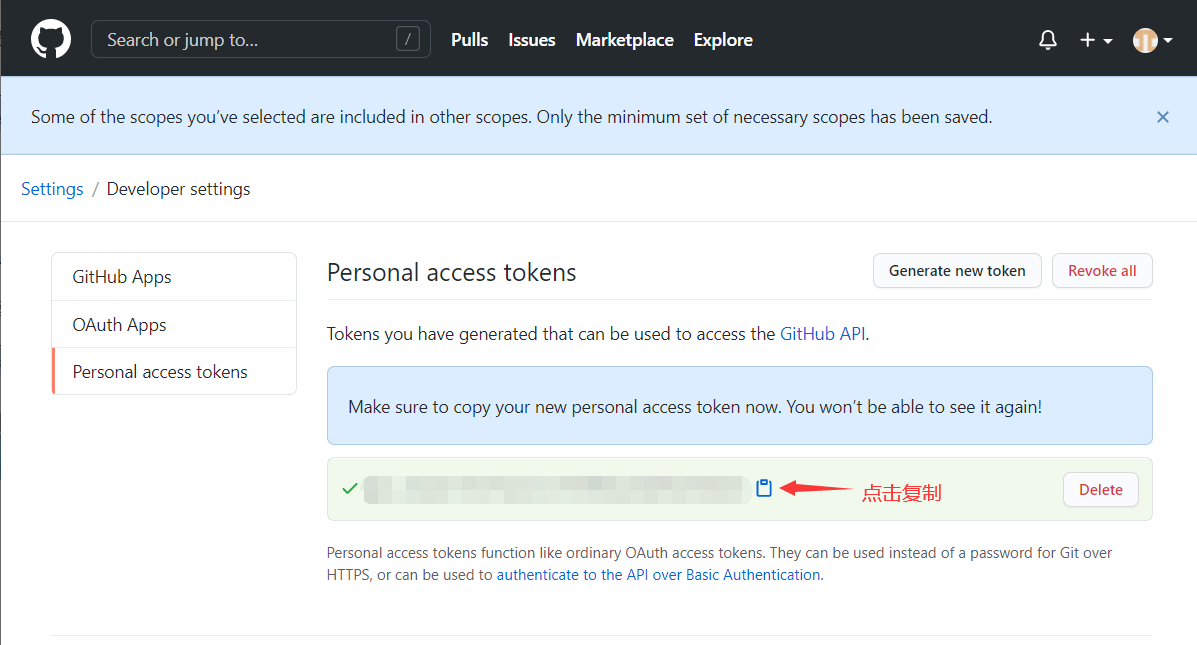Go back to Settings via breadcrumb
This screenshot has width=1197, height=645.
point(52,188)
